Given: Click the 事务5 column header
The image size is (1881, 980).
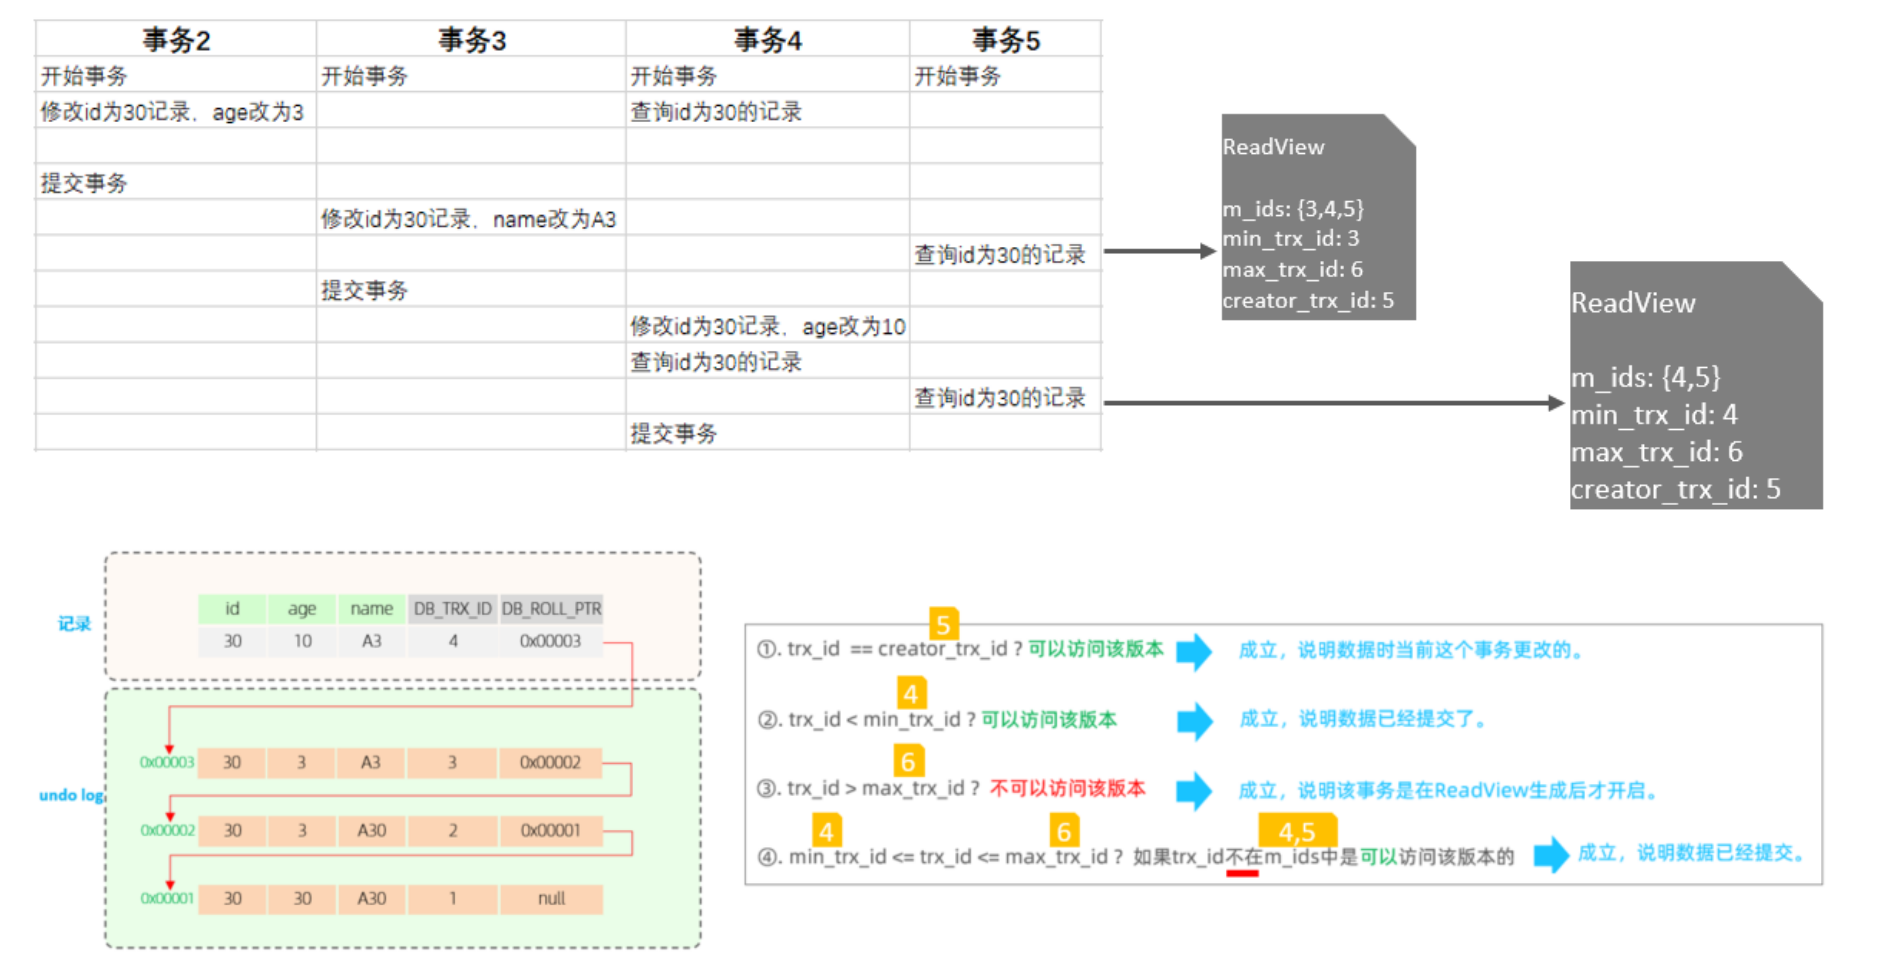Looking at the screenshot, I should tap(1005, 40).
